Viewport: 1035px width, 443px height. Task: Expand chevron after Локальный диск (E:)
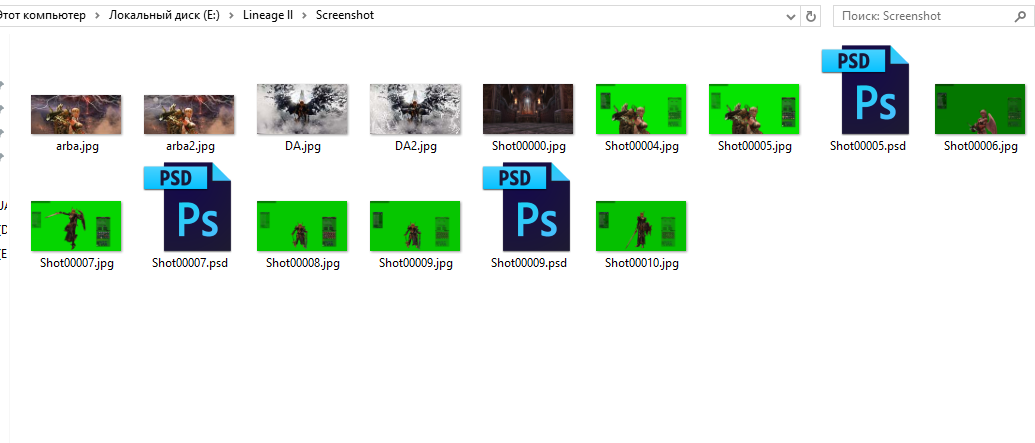(x=231, y=16)
